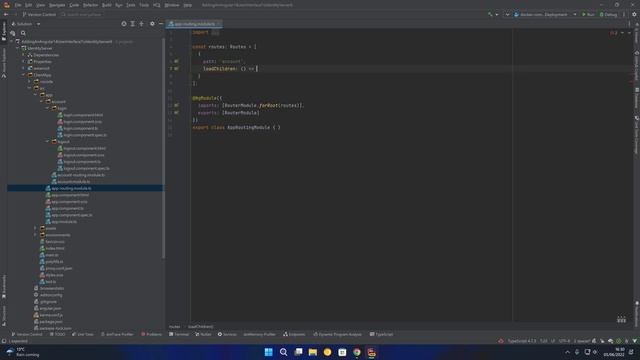The width and height of the screenshot is (640, 360).
Task: Open the Endpoints tool window
Action: click(294, 334)
